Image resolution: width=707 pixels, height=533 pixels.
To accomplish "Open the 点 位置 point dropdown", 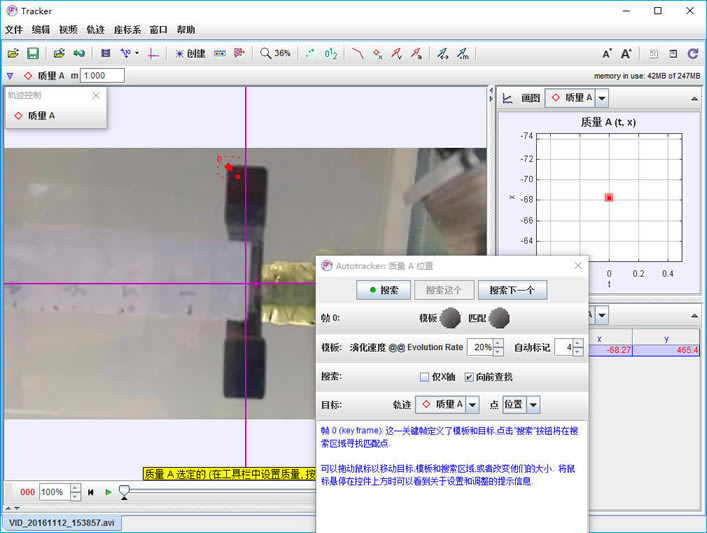I will (533, 405).
